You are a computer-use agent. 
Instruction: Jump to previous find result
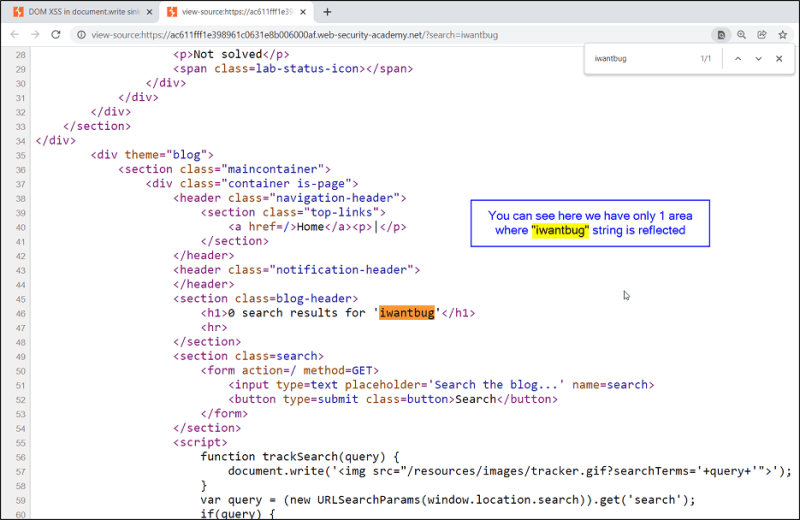tap(738, 59)
